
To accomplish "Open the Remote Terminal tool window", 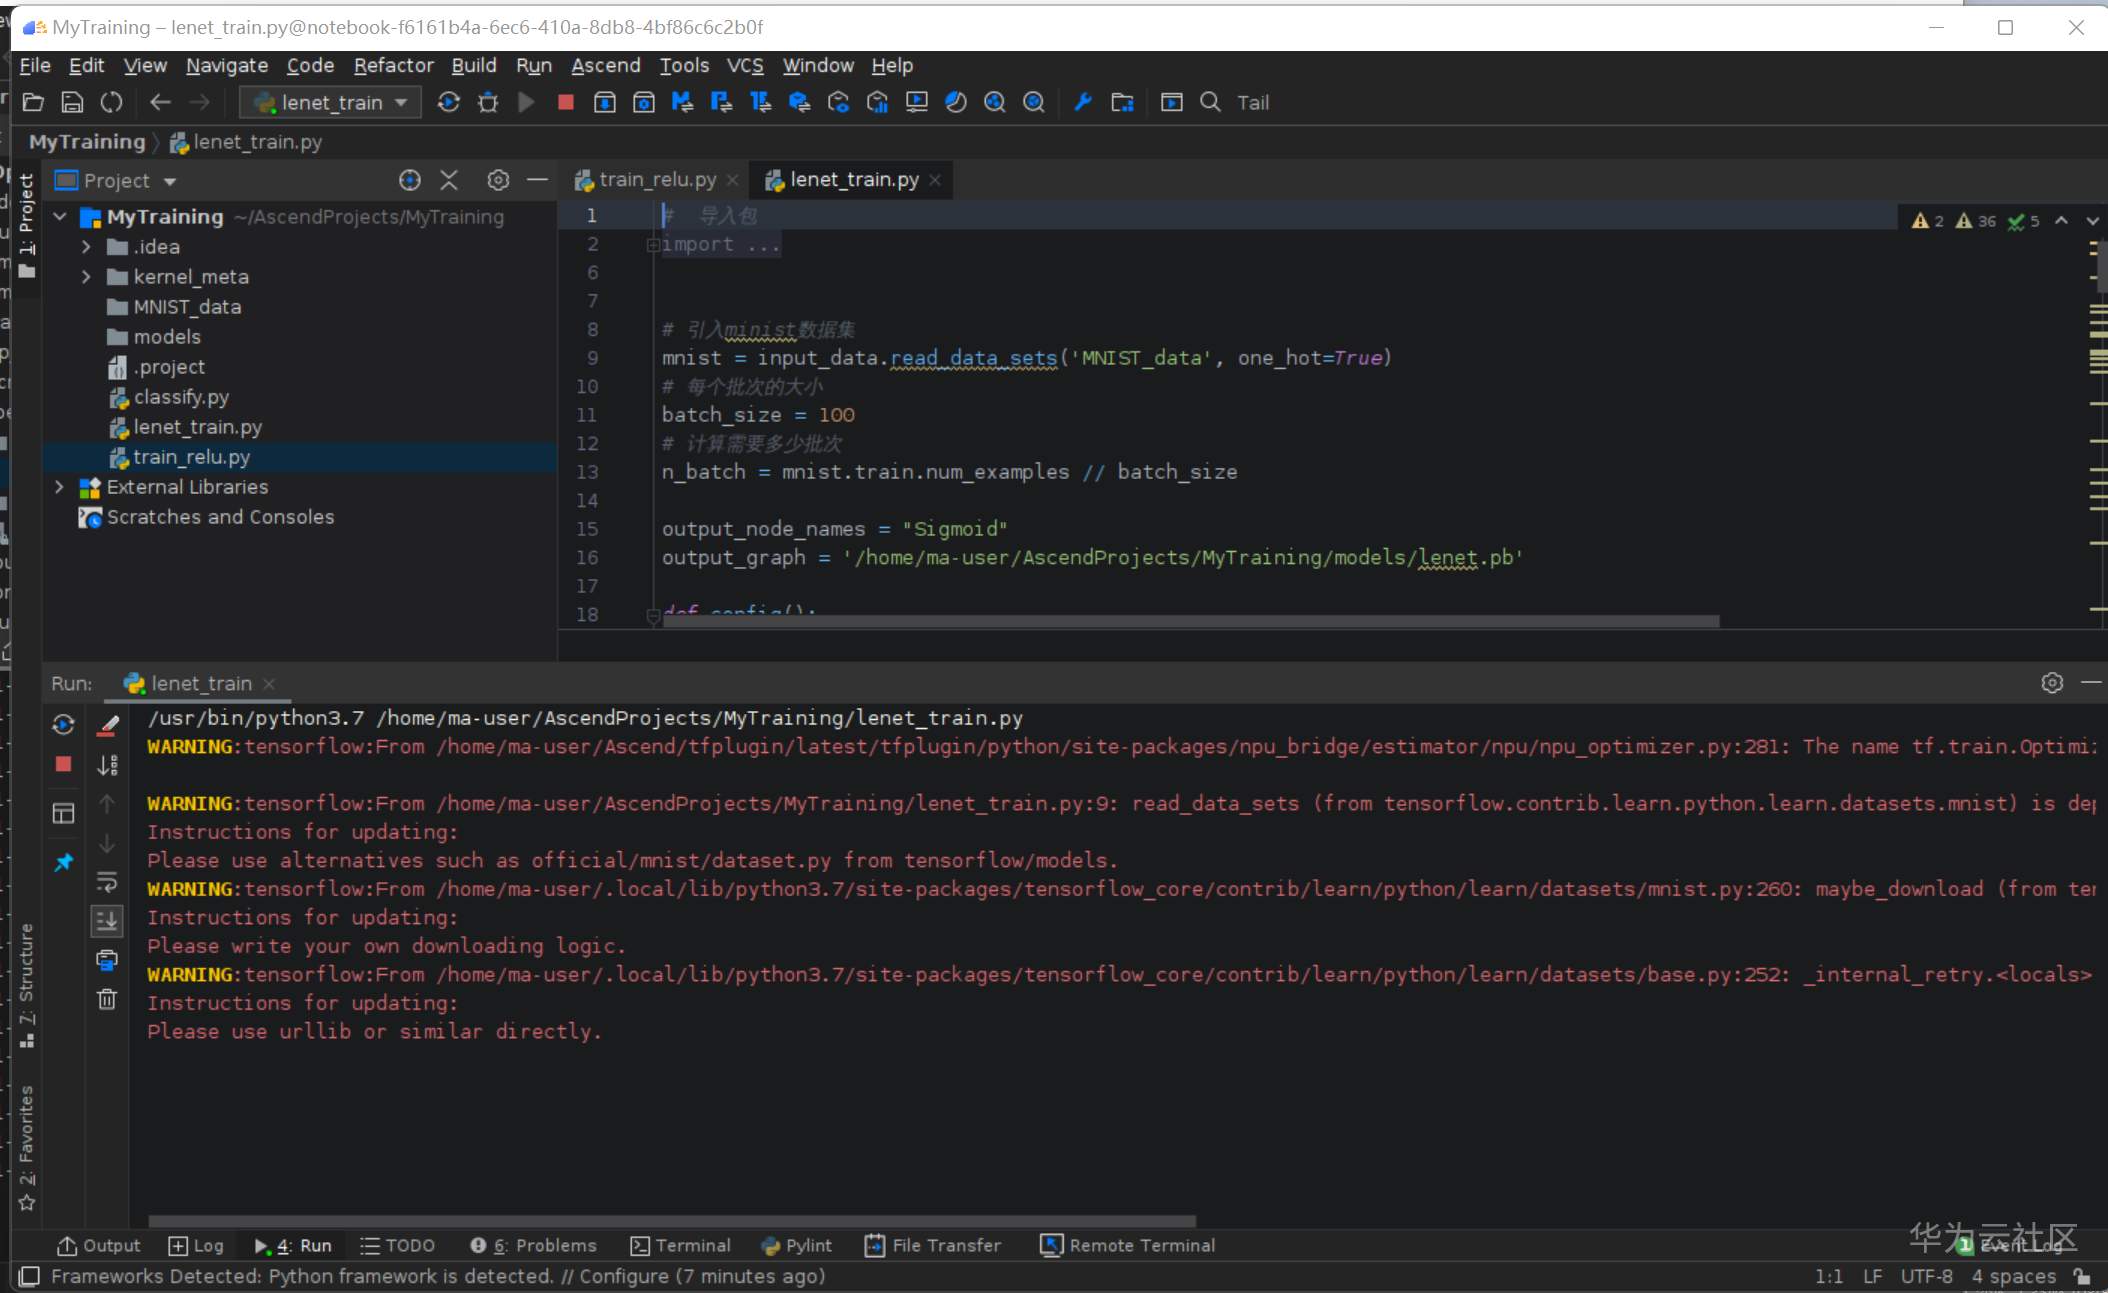I will click(x=1128, y=1245).
